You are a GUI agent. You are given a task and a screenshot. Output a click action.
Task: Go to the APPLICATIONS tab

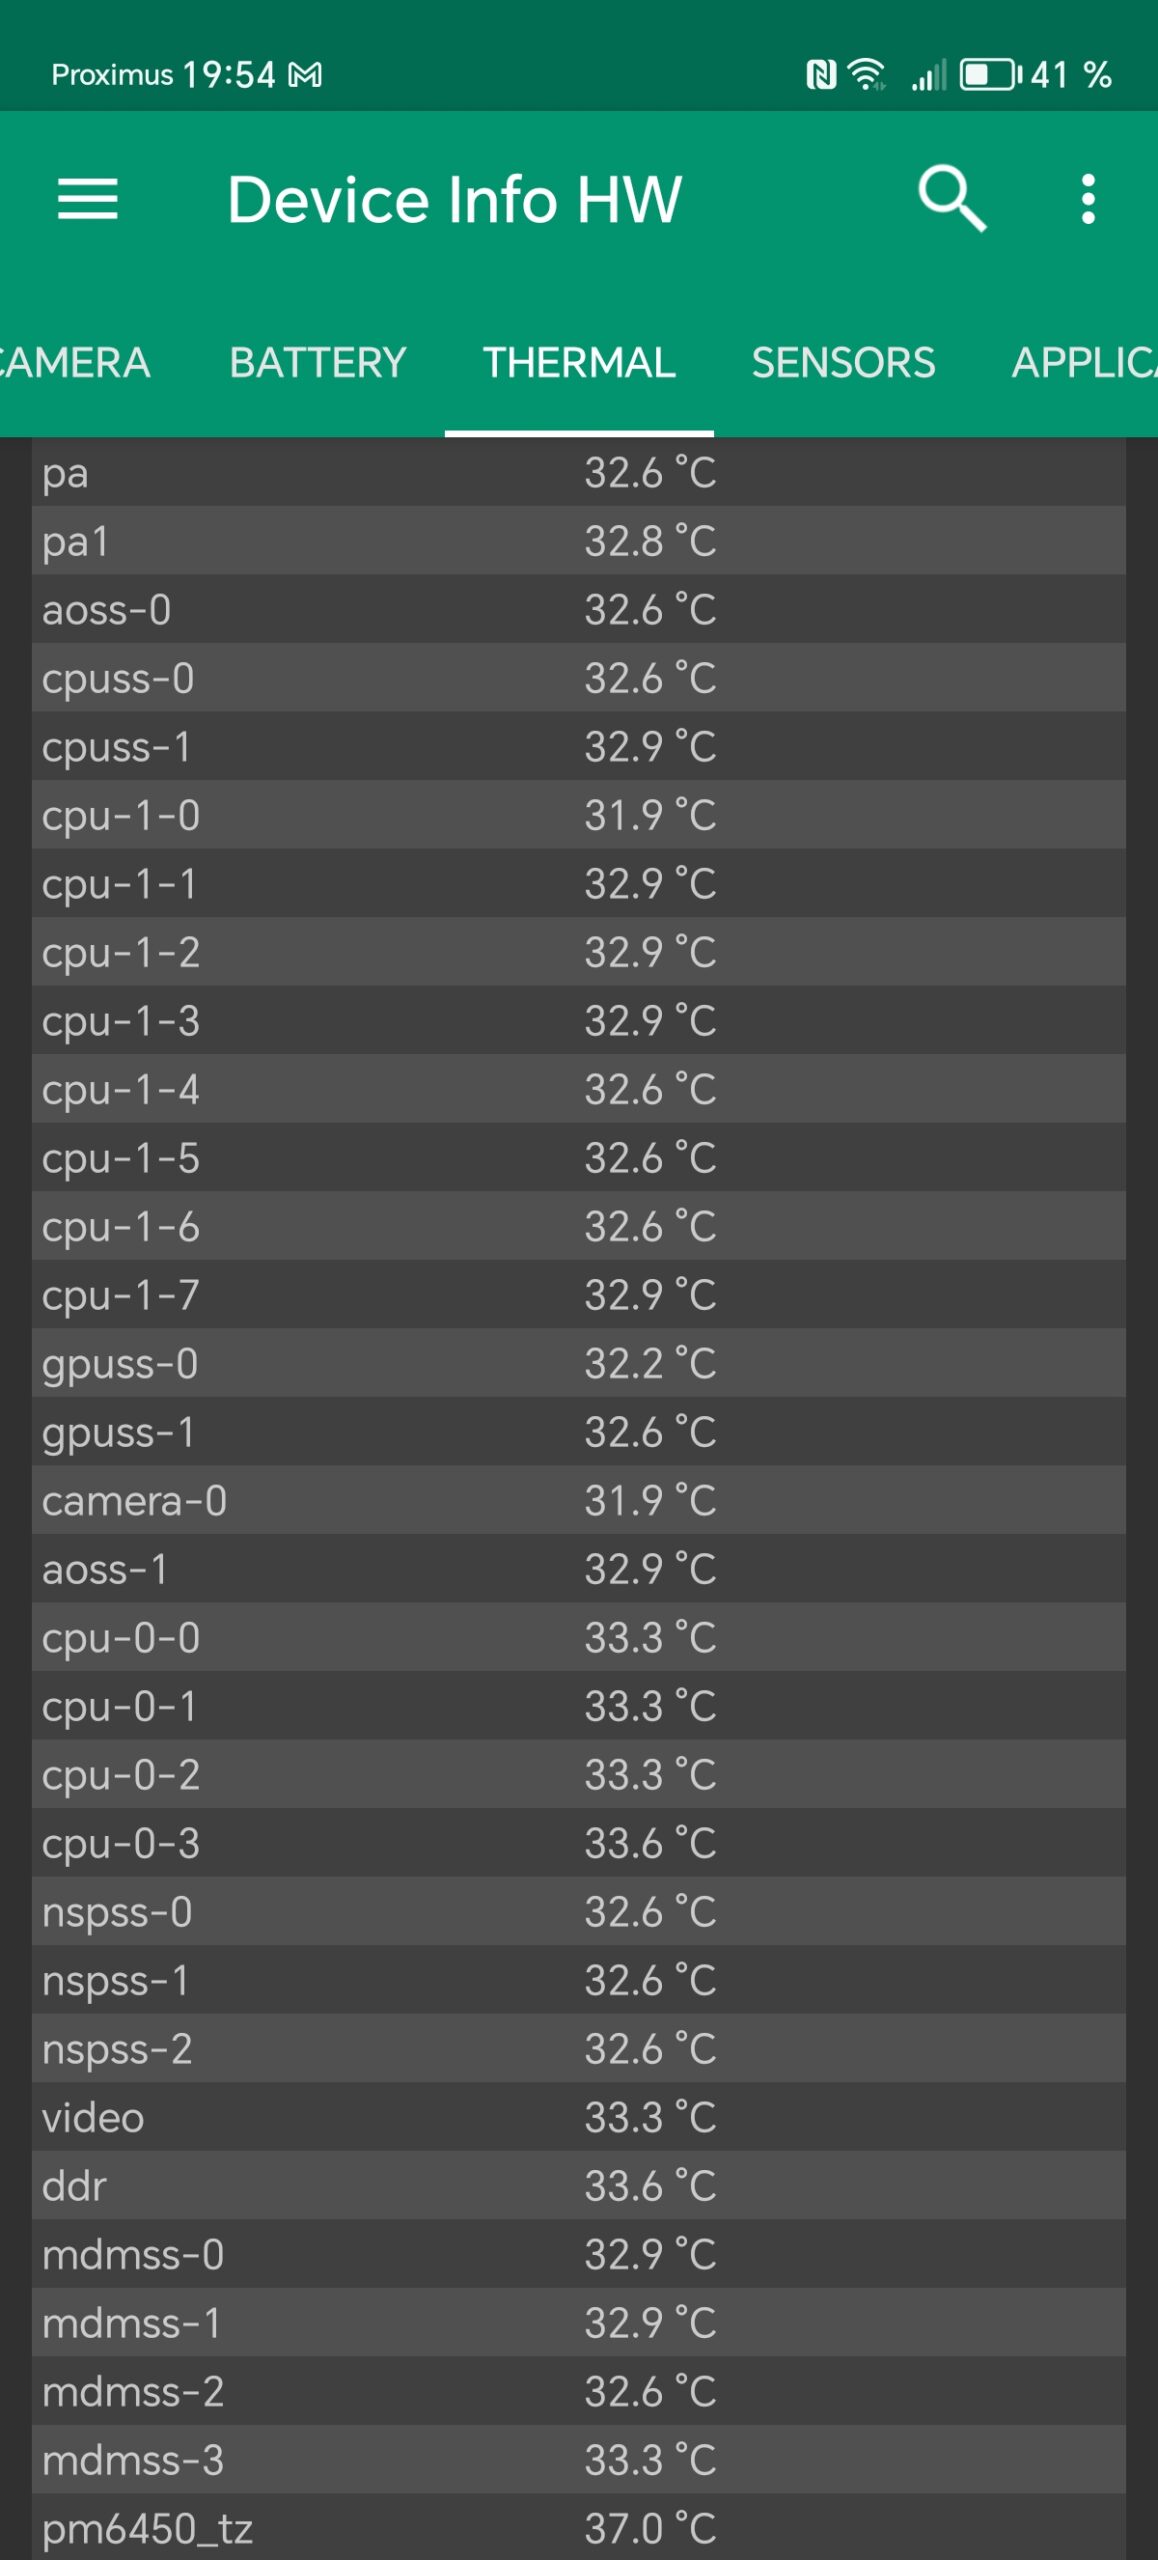(x=1085, y=362)
